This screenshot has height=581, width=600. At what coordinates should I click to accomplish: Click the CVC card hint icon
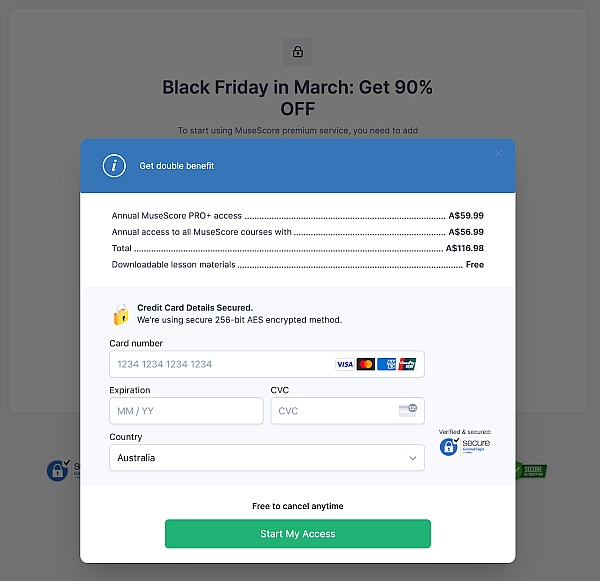point(410,410)
